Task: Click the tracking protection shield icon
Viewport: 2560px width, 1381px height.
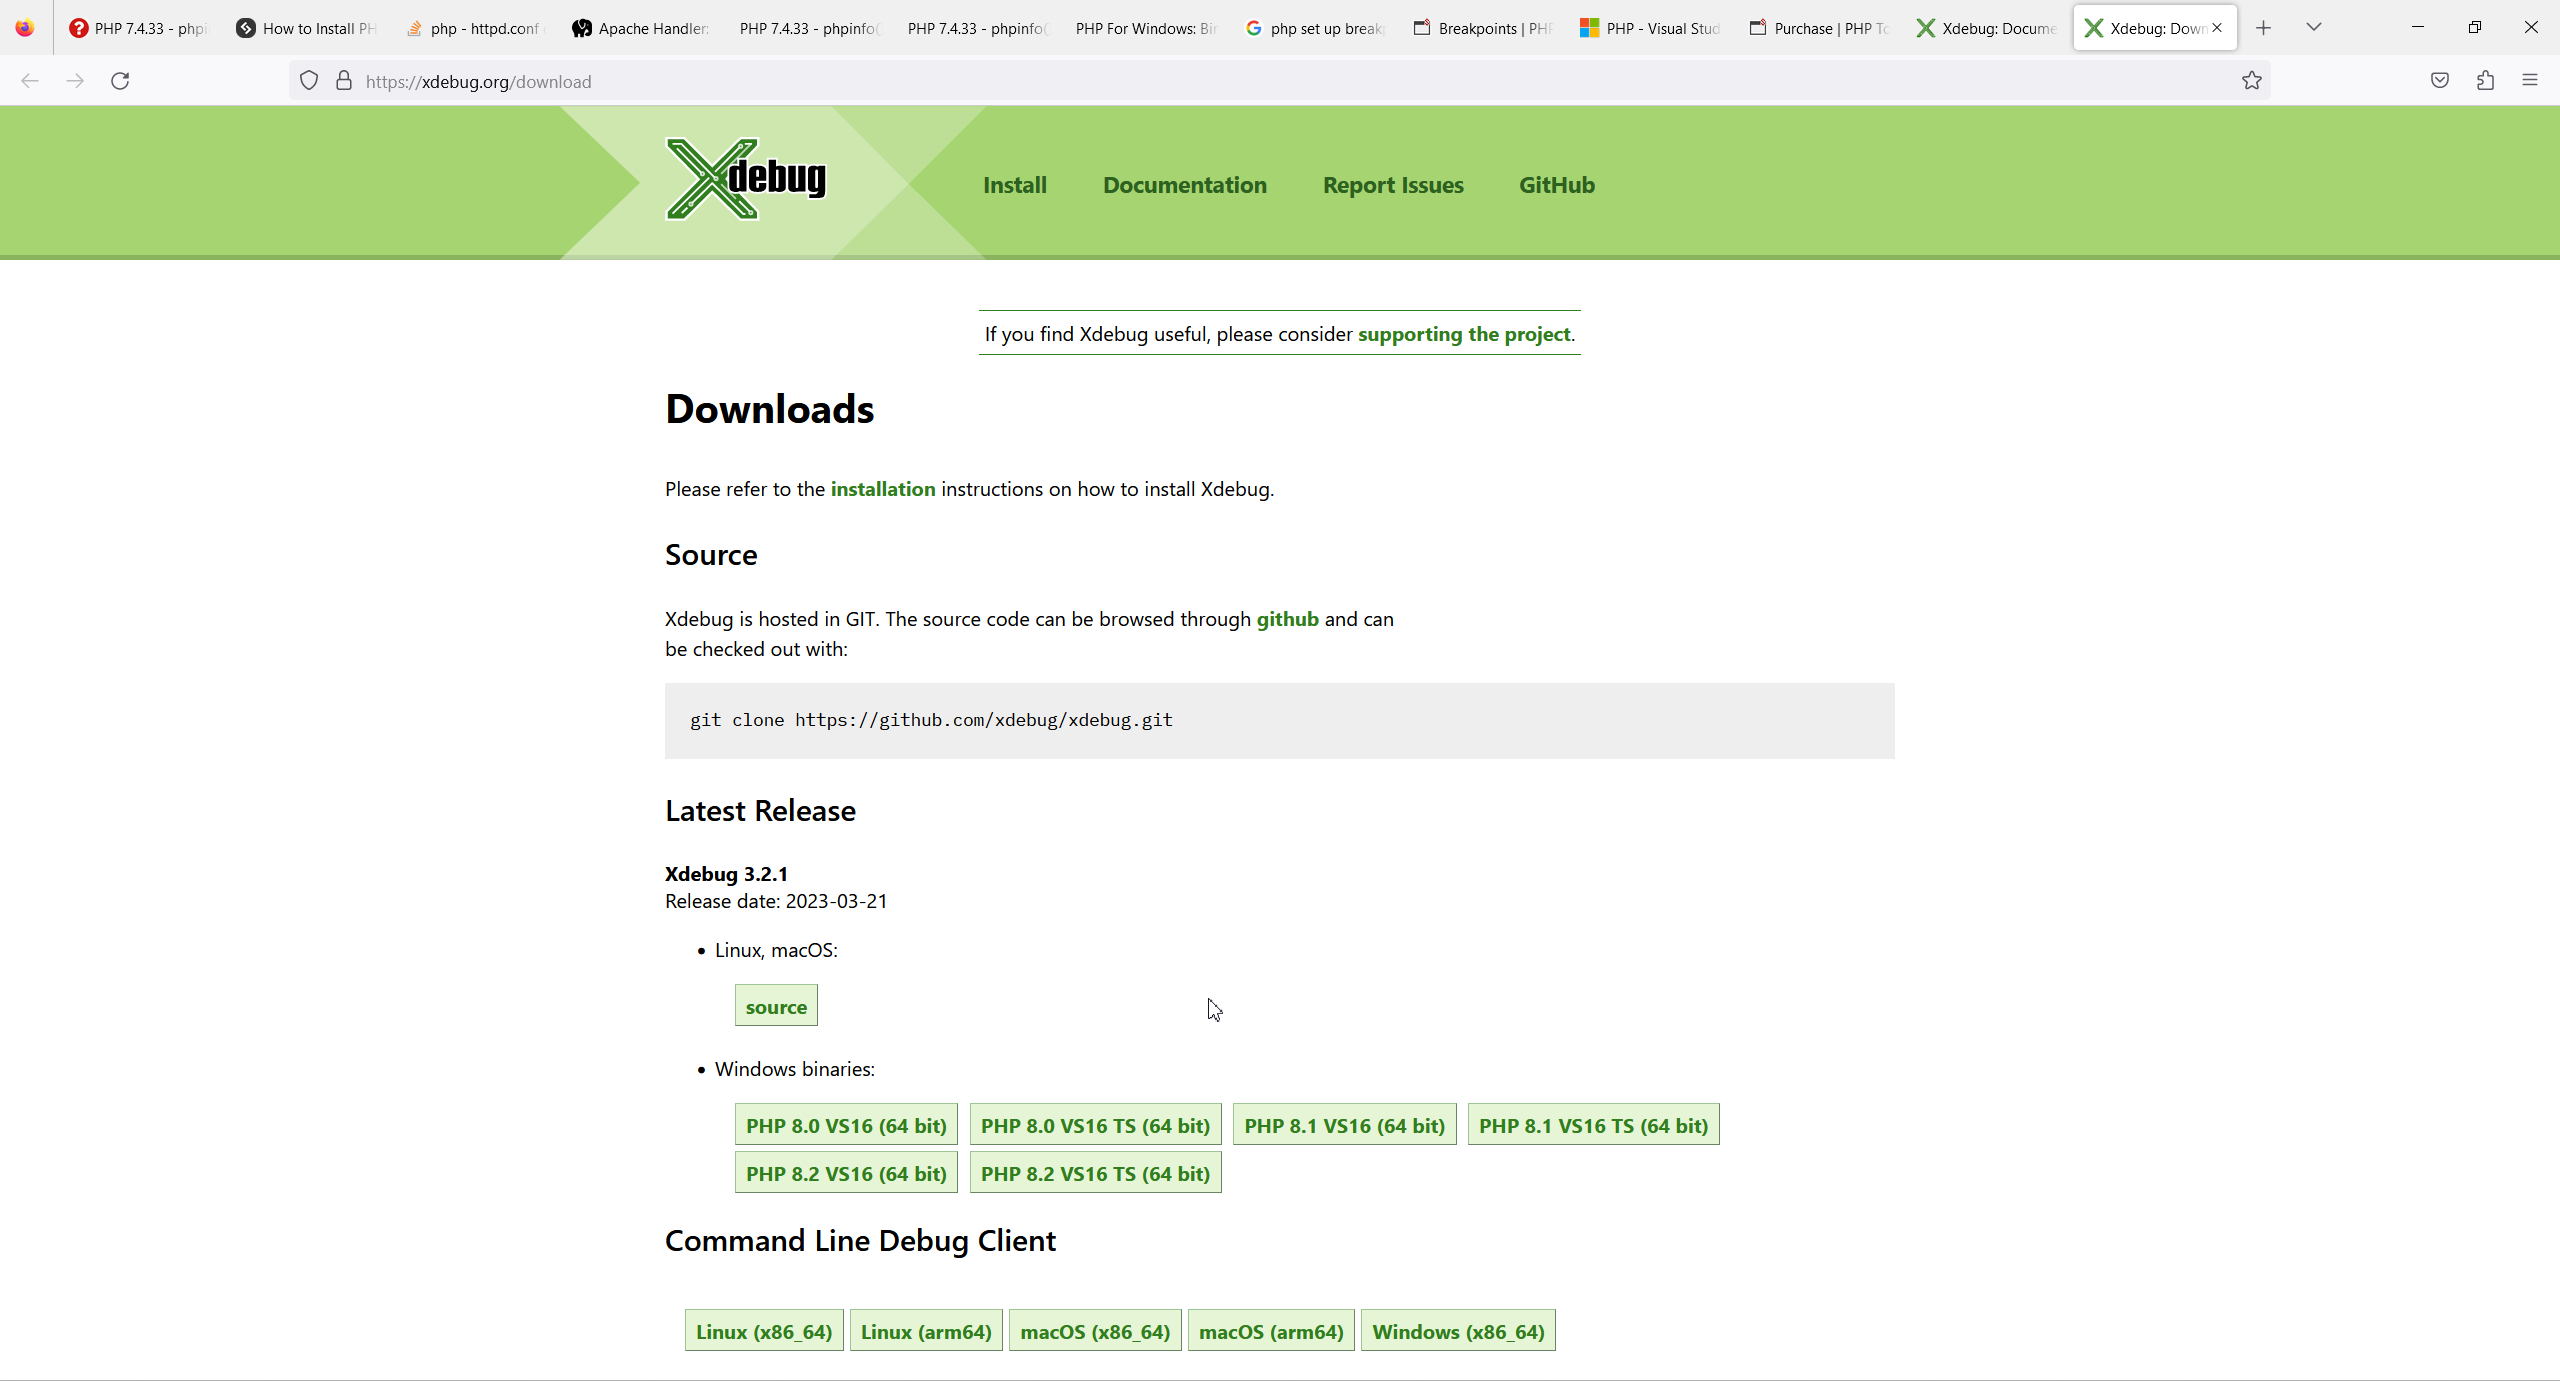Action: (309, 81)
